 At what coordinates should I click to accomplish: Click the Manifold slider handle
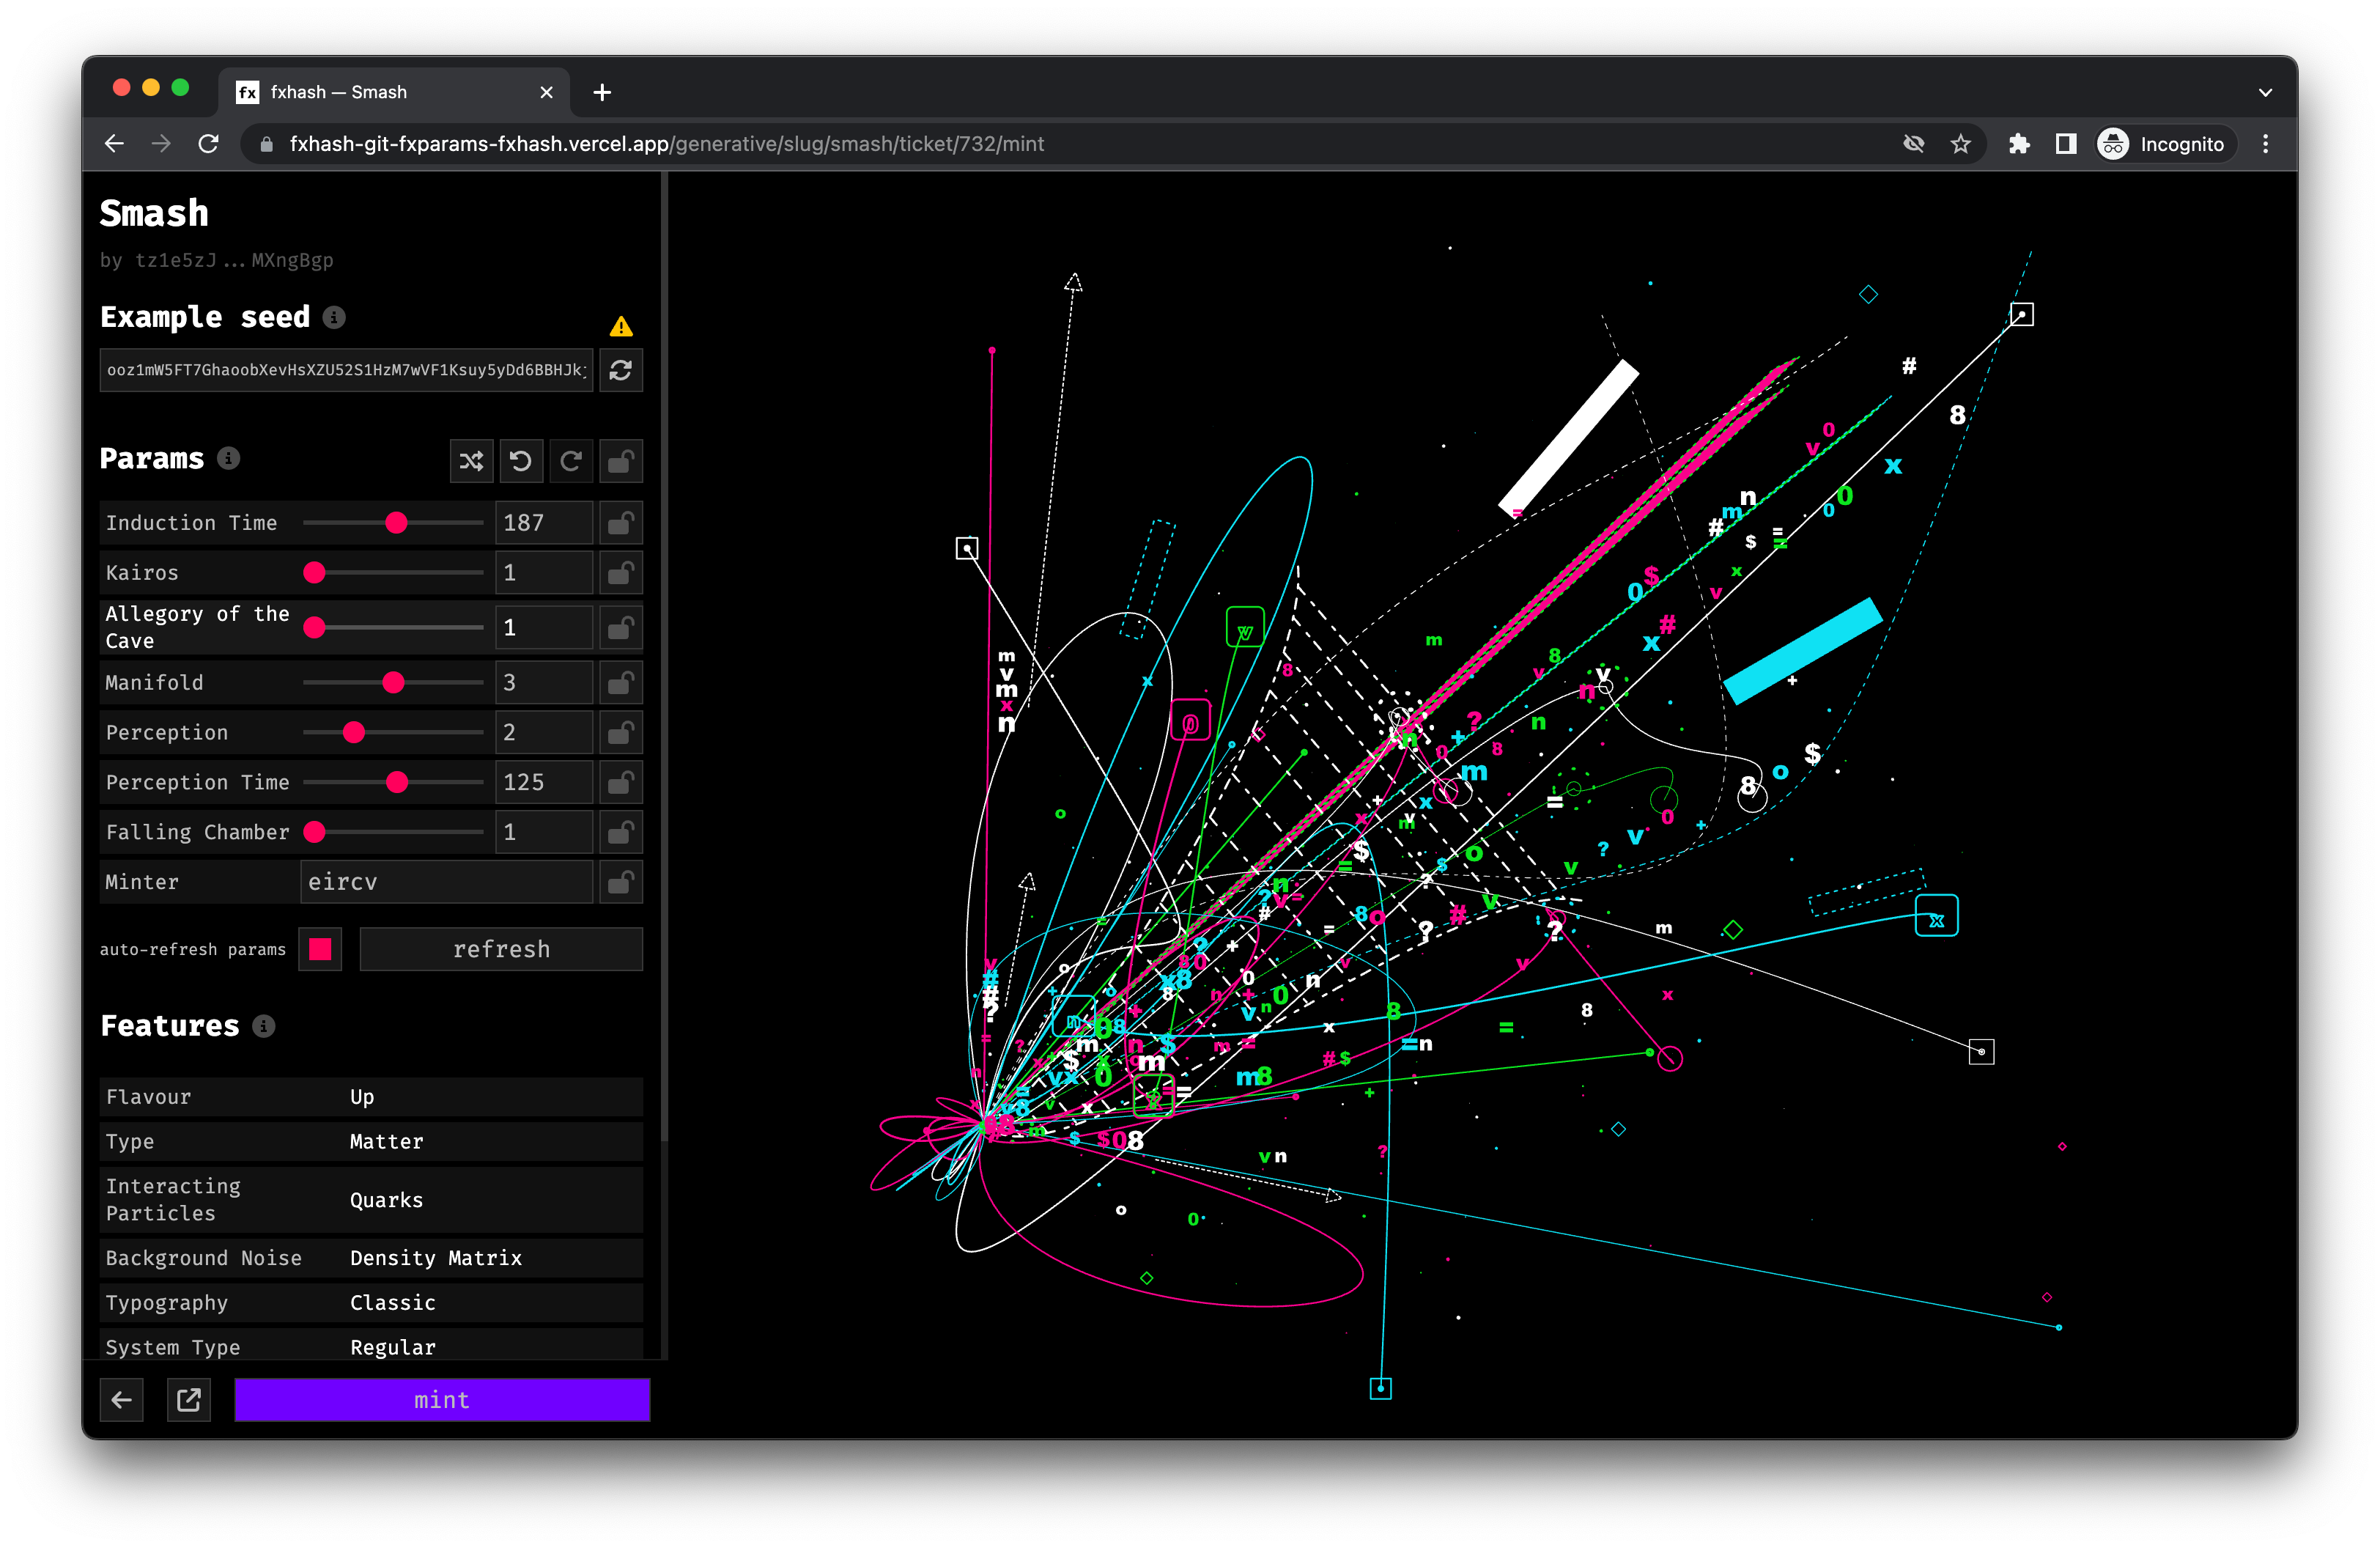pos(394,683)
